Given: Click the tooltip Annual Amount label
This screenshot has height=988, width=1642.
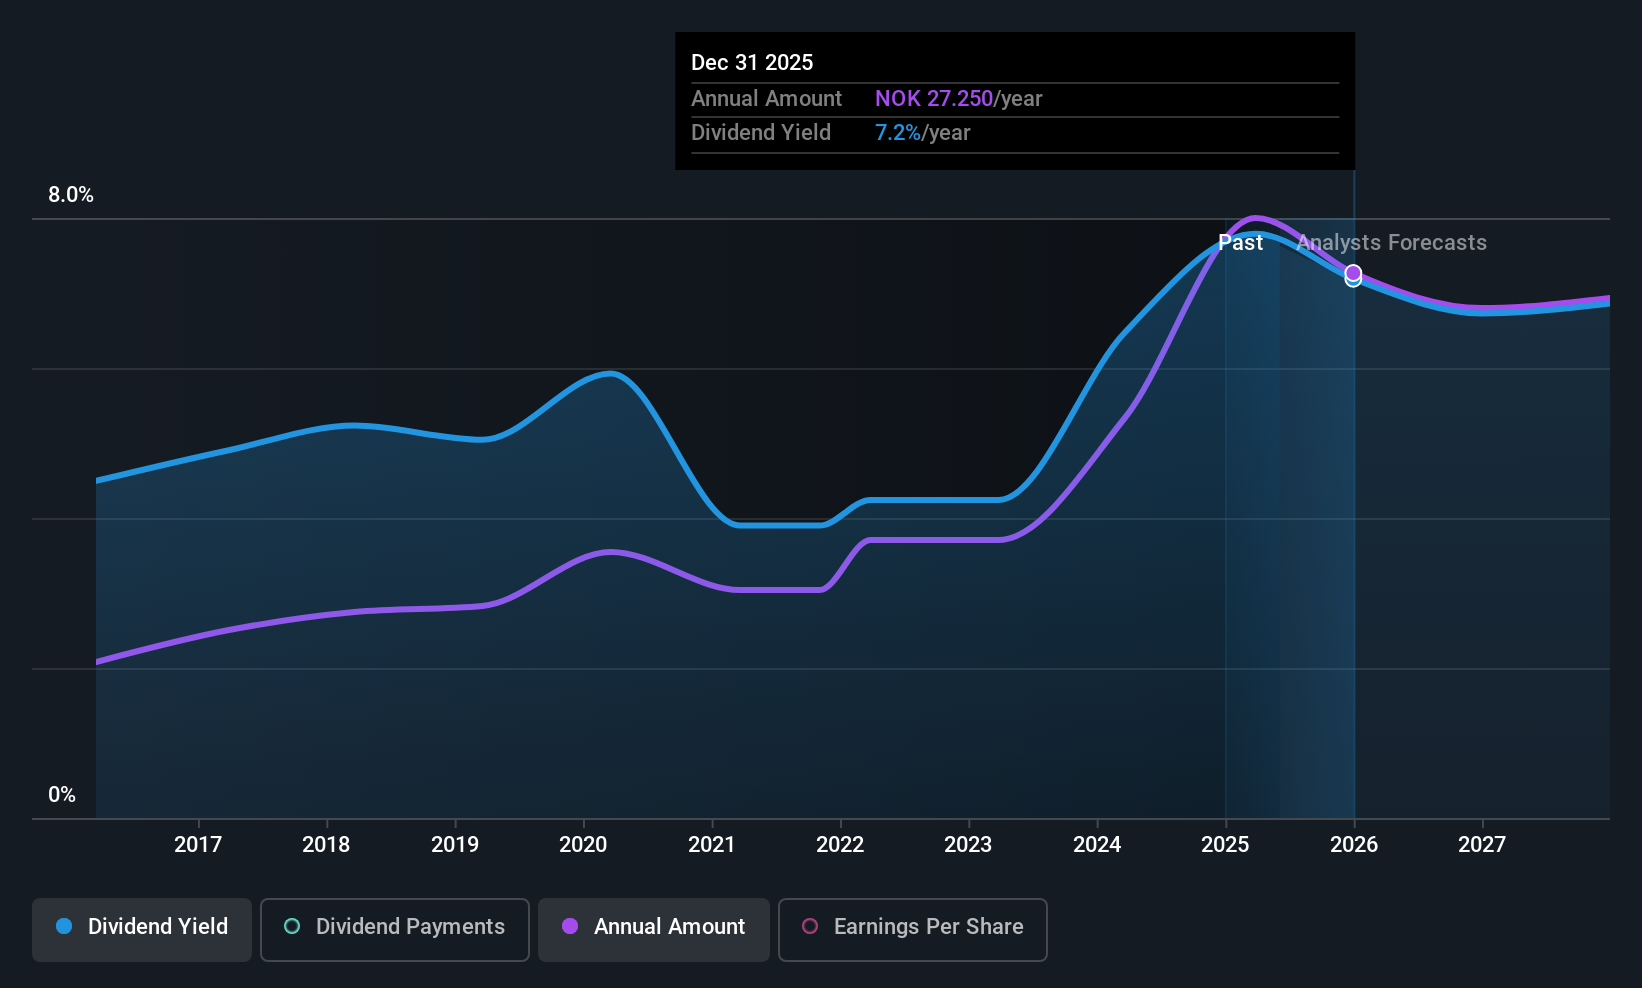Looking at the screenshot, I should (767, 98).
